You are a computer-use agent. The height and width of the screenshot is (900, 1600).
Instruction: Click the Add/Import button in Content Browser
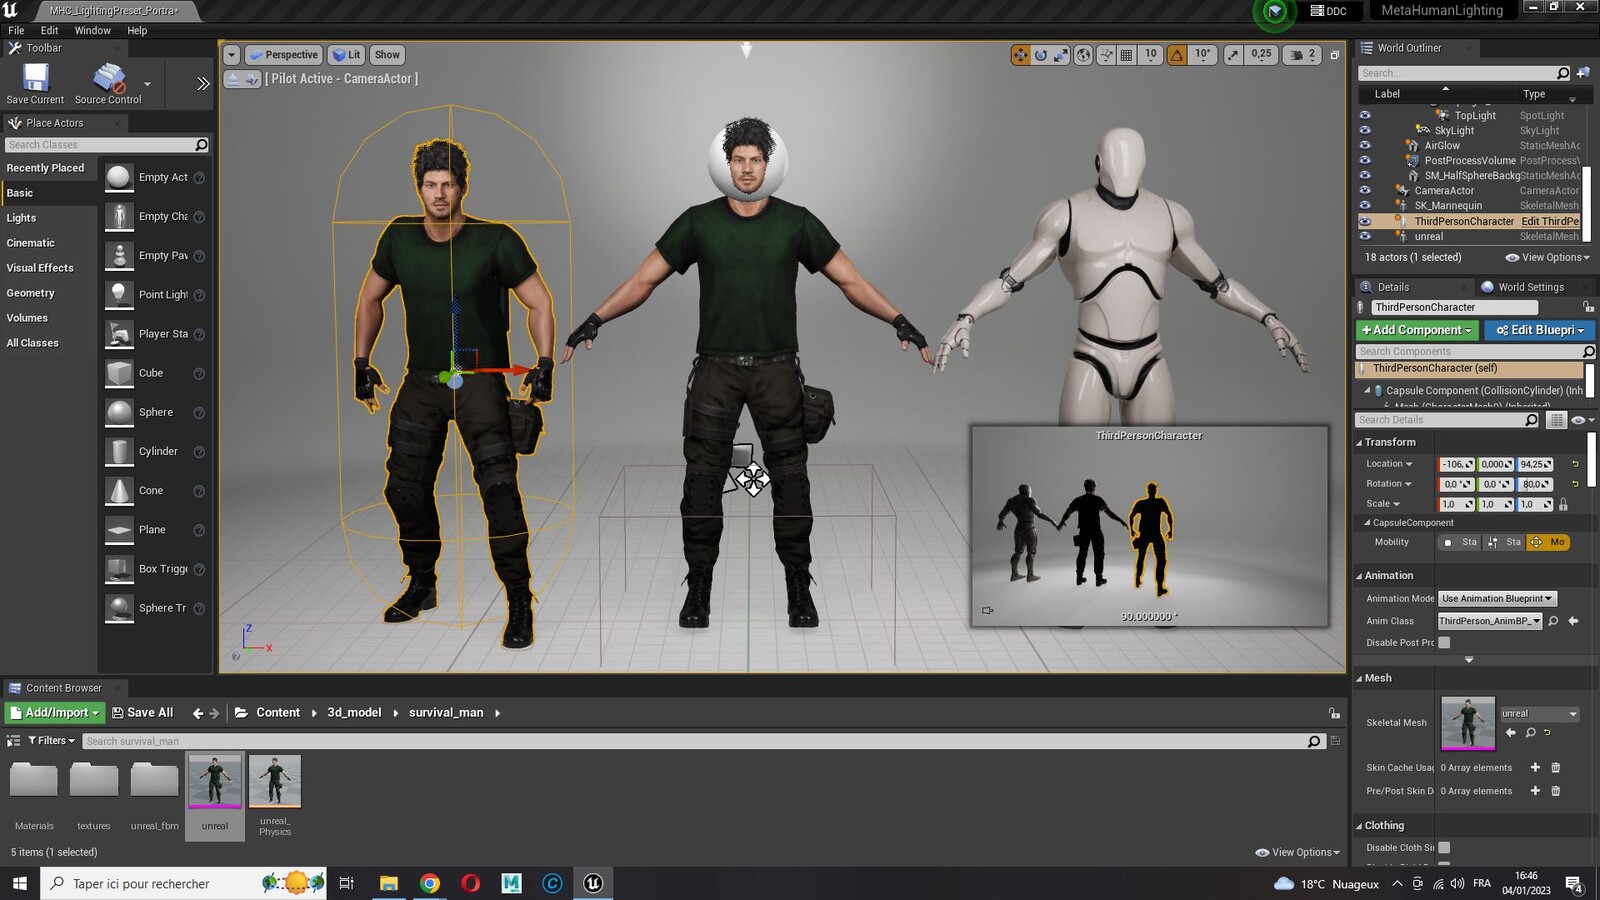(x=55, y=713)
